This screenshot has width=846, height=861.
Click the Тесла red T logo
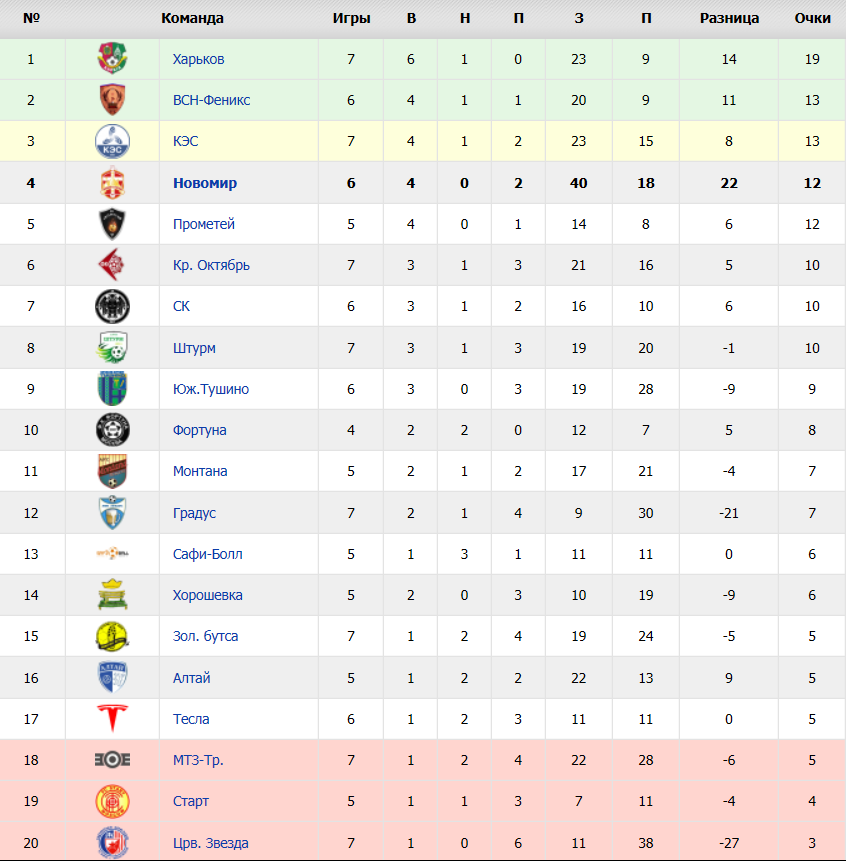point(113,719)
